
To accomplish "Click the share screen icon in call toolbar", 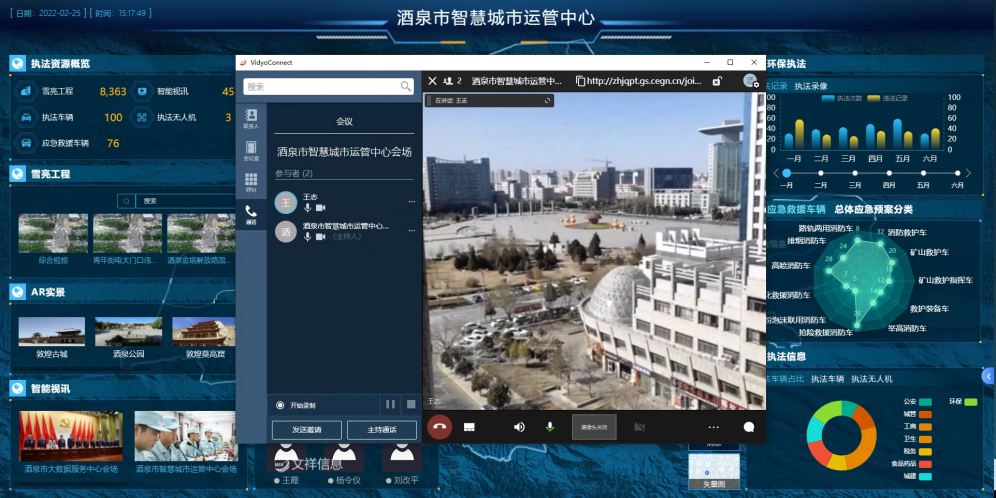I will pos(469,426).
